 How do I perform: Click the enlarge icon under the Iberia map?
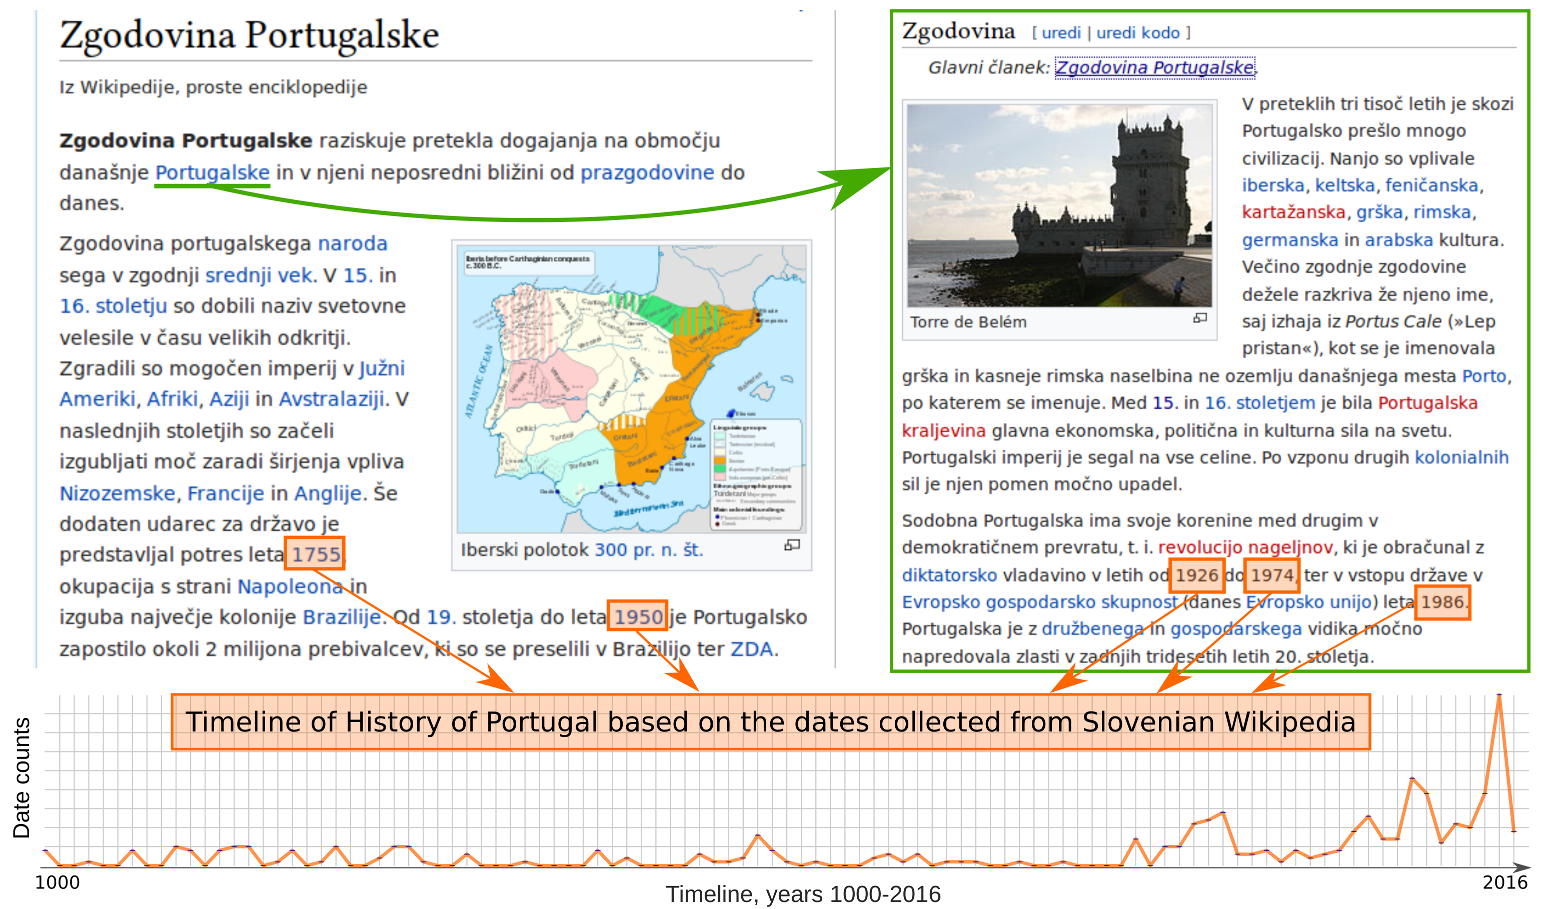point(792,545)
